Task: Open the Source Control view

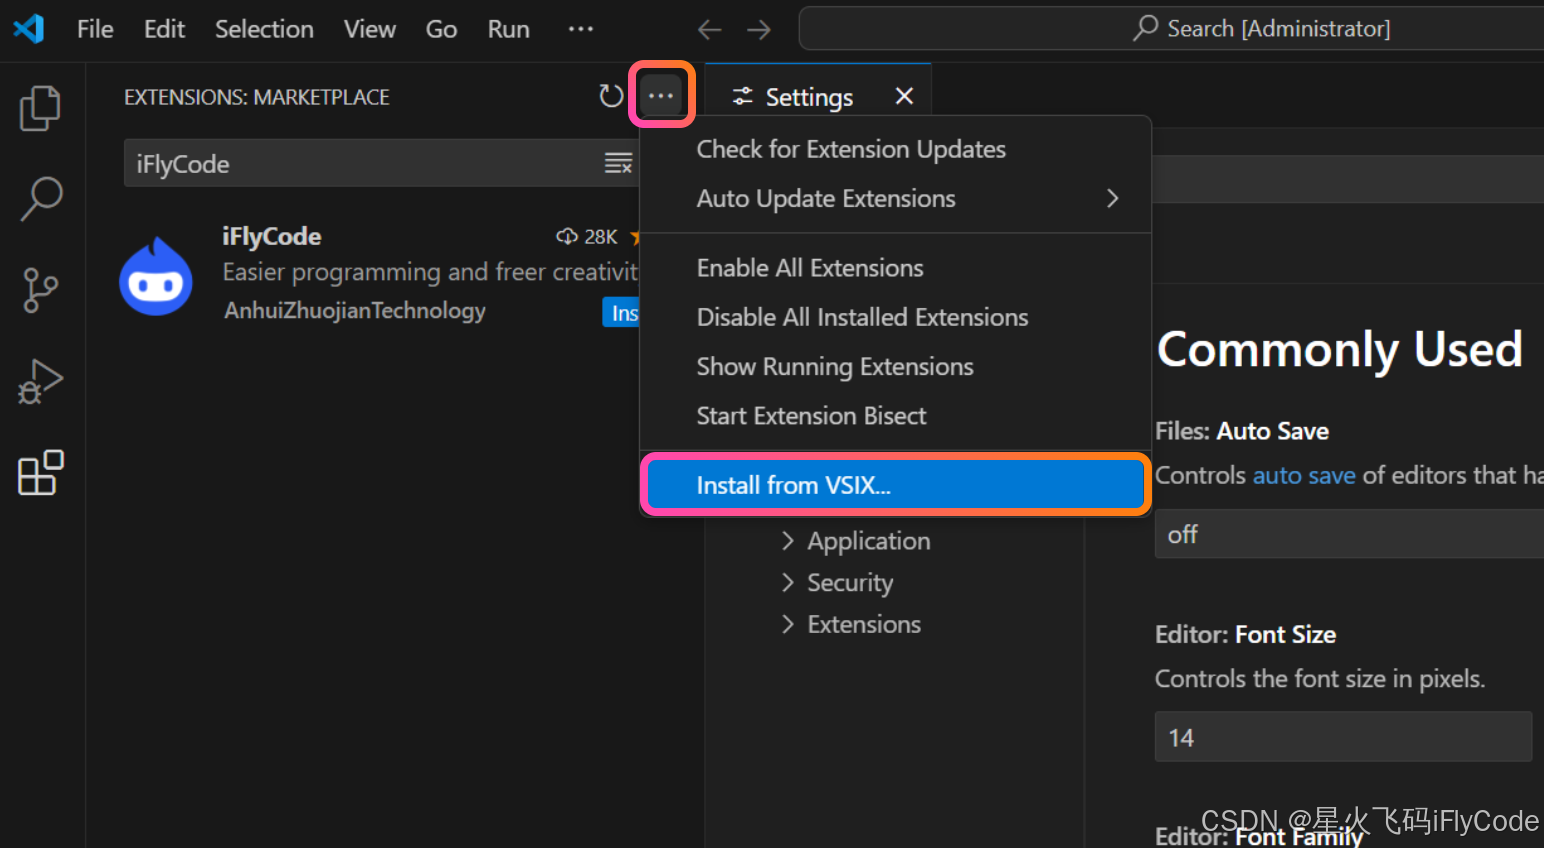Action: pyautogui.click(x=41, y=290)
